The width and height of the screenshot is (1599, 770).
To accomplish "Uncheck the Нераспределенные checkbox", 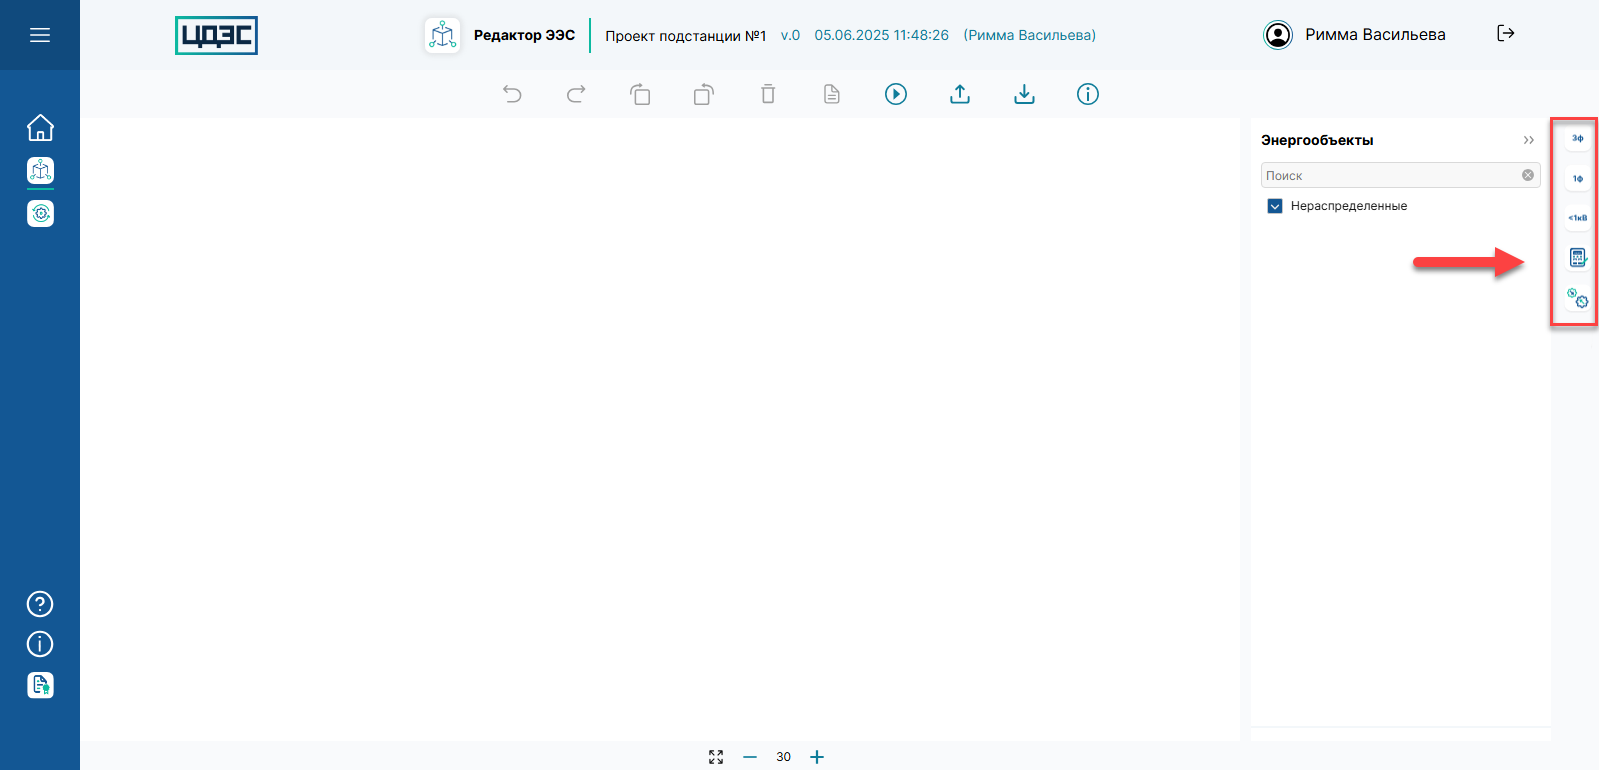I will pos(1275,206).
